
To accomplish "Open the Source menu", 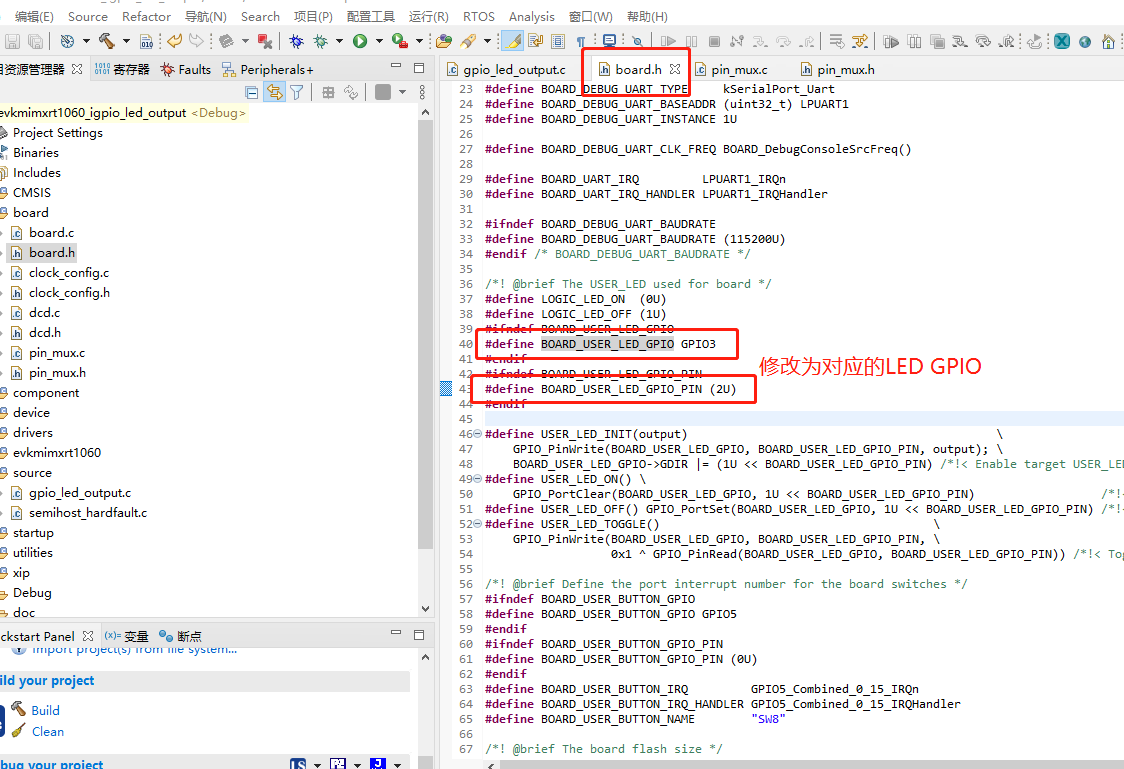I will (x=87, y=16).
